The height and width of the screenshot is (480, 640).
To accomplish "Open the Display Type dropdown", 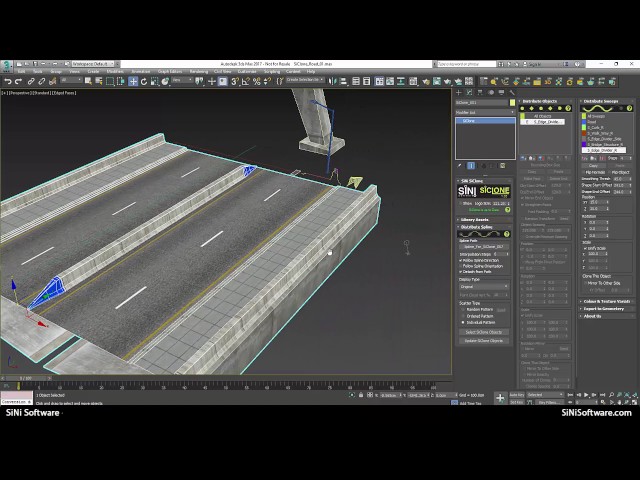I will tap(484, 287).
